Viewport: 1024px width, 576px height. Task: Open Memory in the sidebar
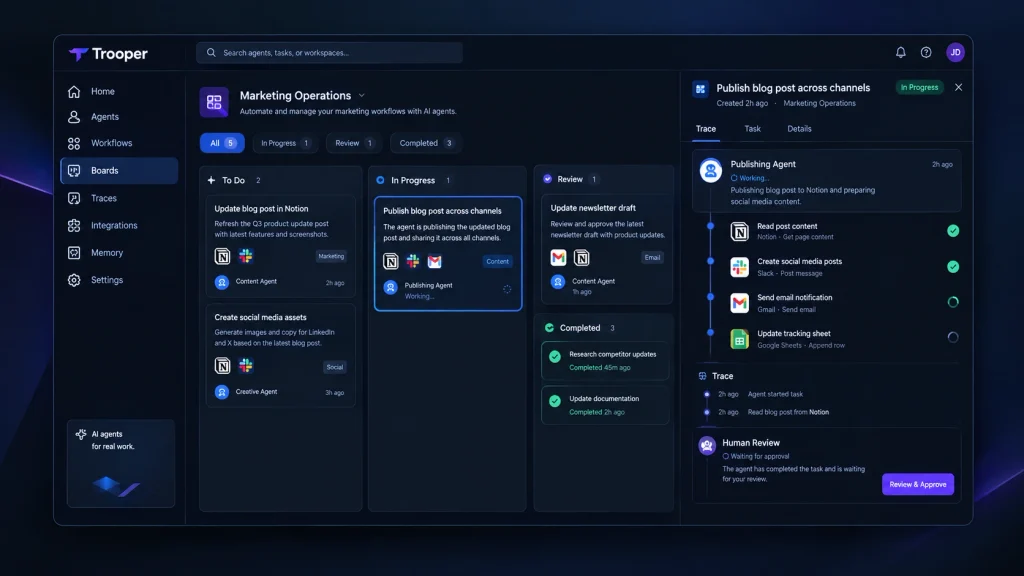click(119, 253)
